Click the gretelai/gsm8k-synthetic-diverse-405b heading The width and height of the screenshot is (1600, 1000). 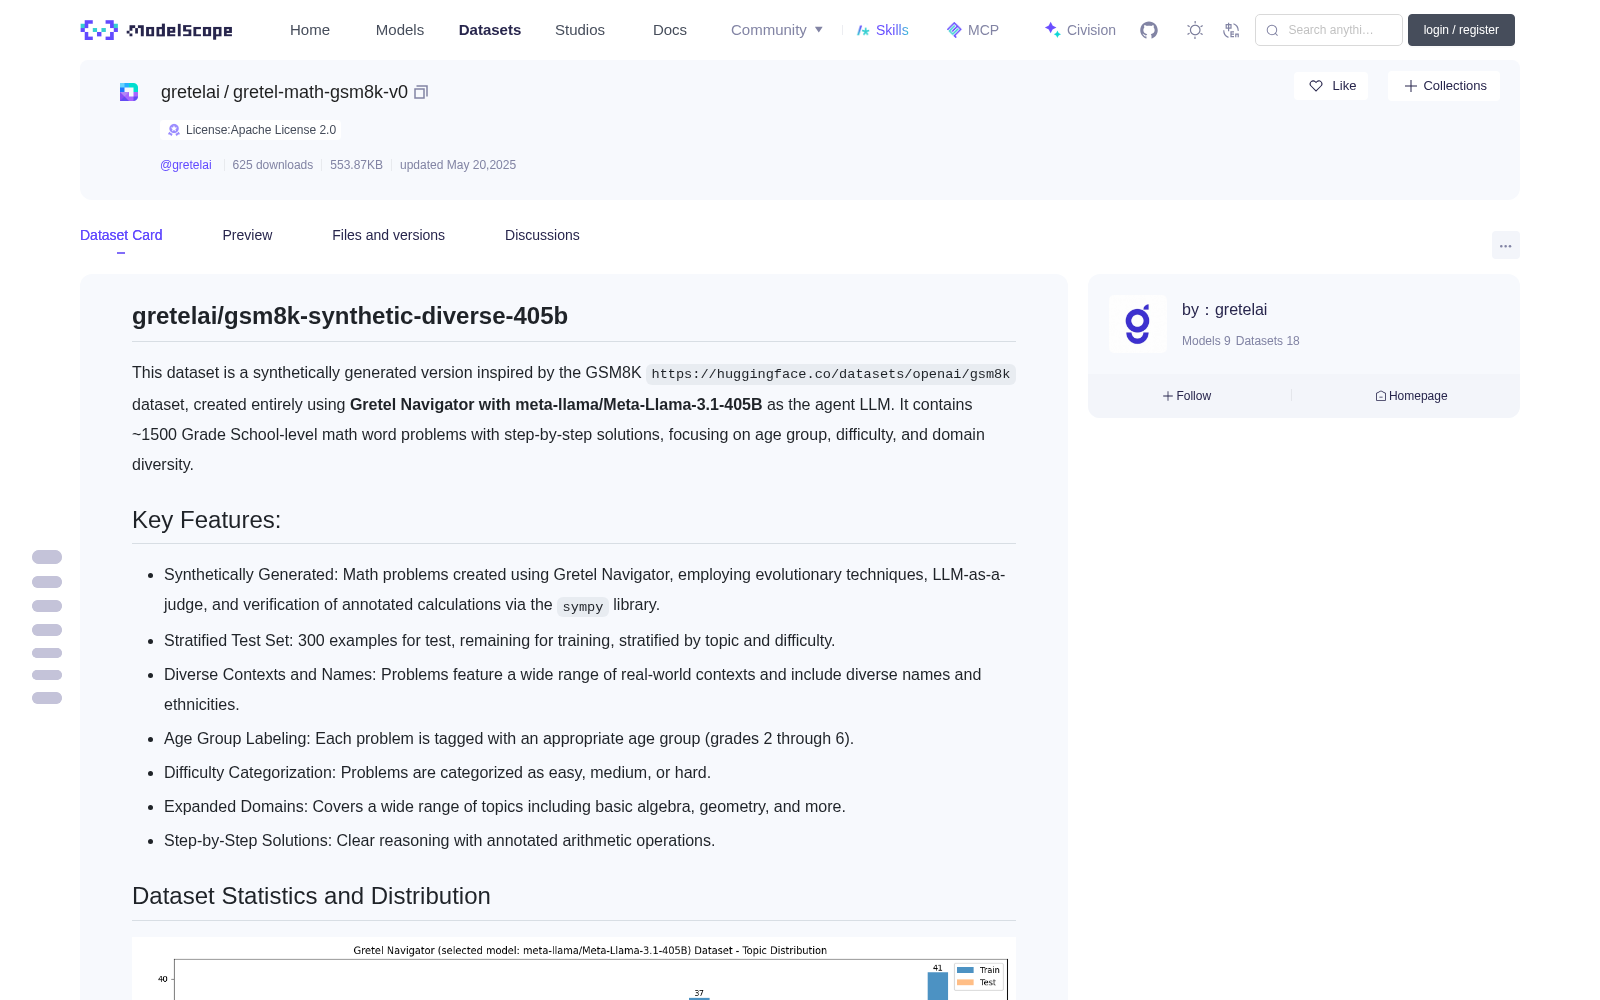point(350,316)
